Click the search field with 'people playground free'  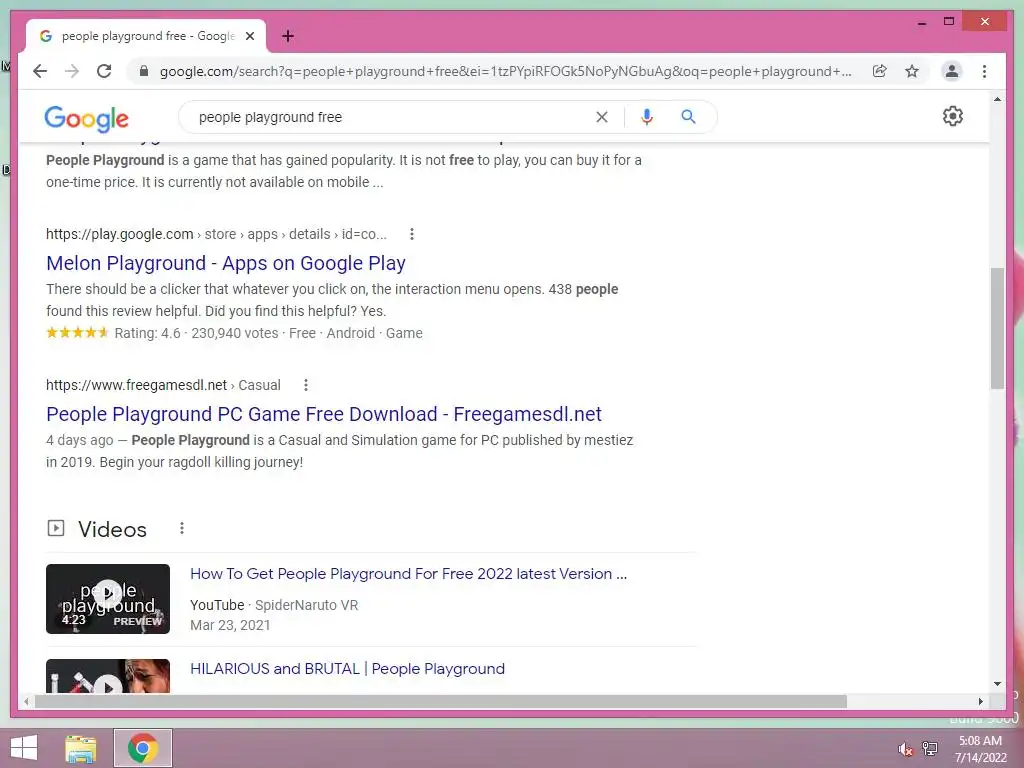(392, 117)
